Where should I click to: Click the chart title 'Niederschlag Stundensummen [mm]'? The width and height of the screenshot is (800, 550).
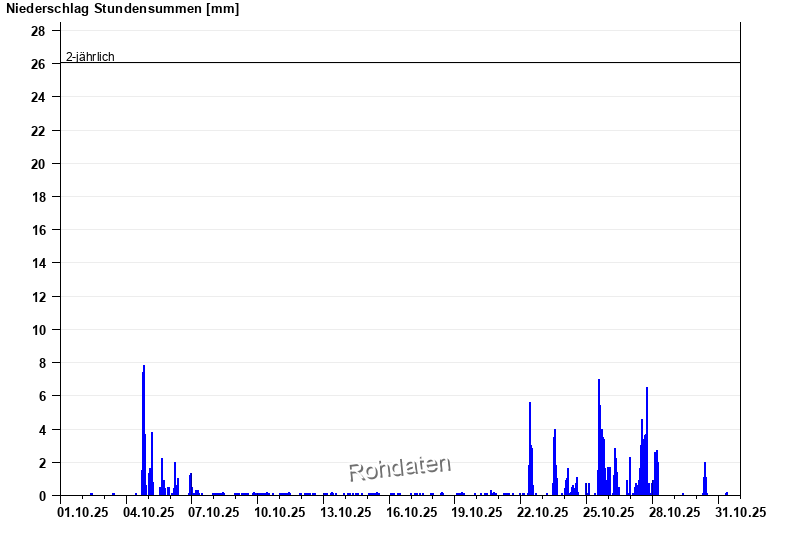coord(122,9)
